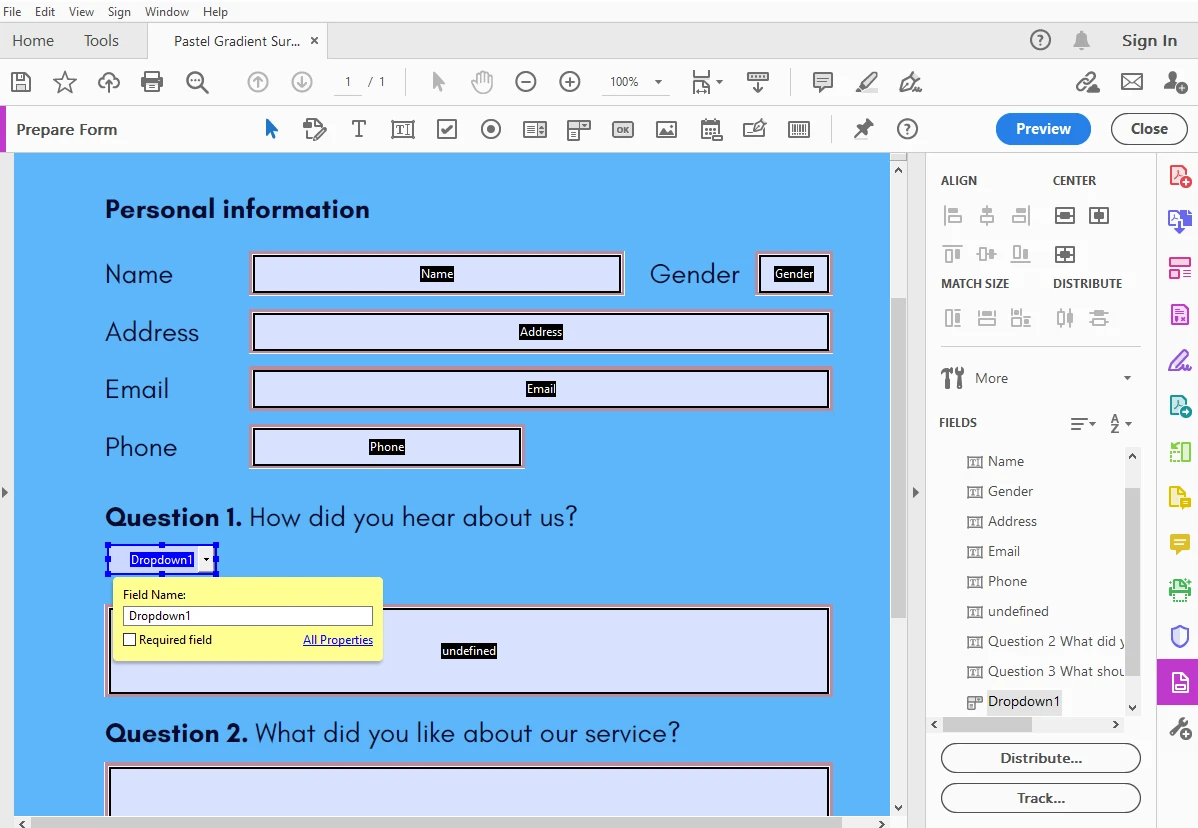This screenshot has width=1198, height=828.
Task: Open the Edit menu
Action: 45,11
